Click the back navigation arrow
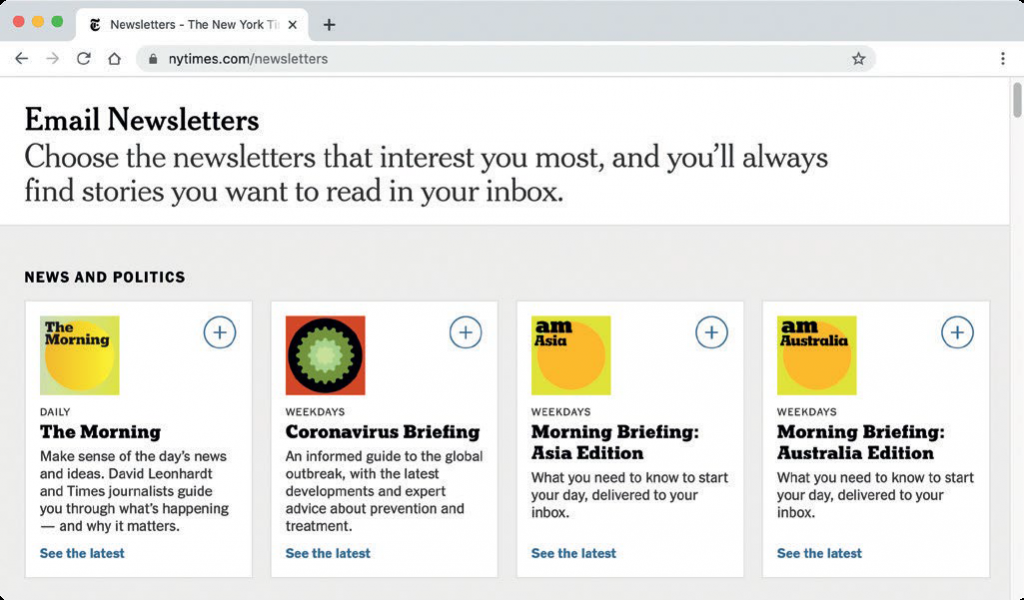 point(21,58)
